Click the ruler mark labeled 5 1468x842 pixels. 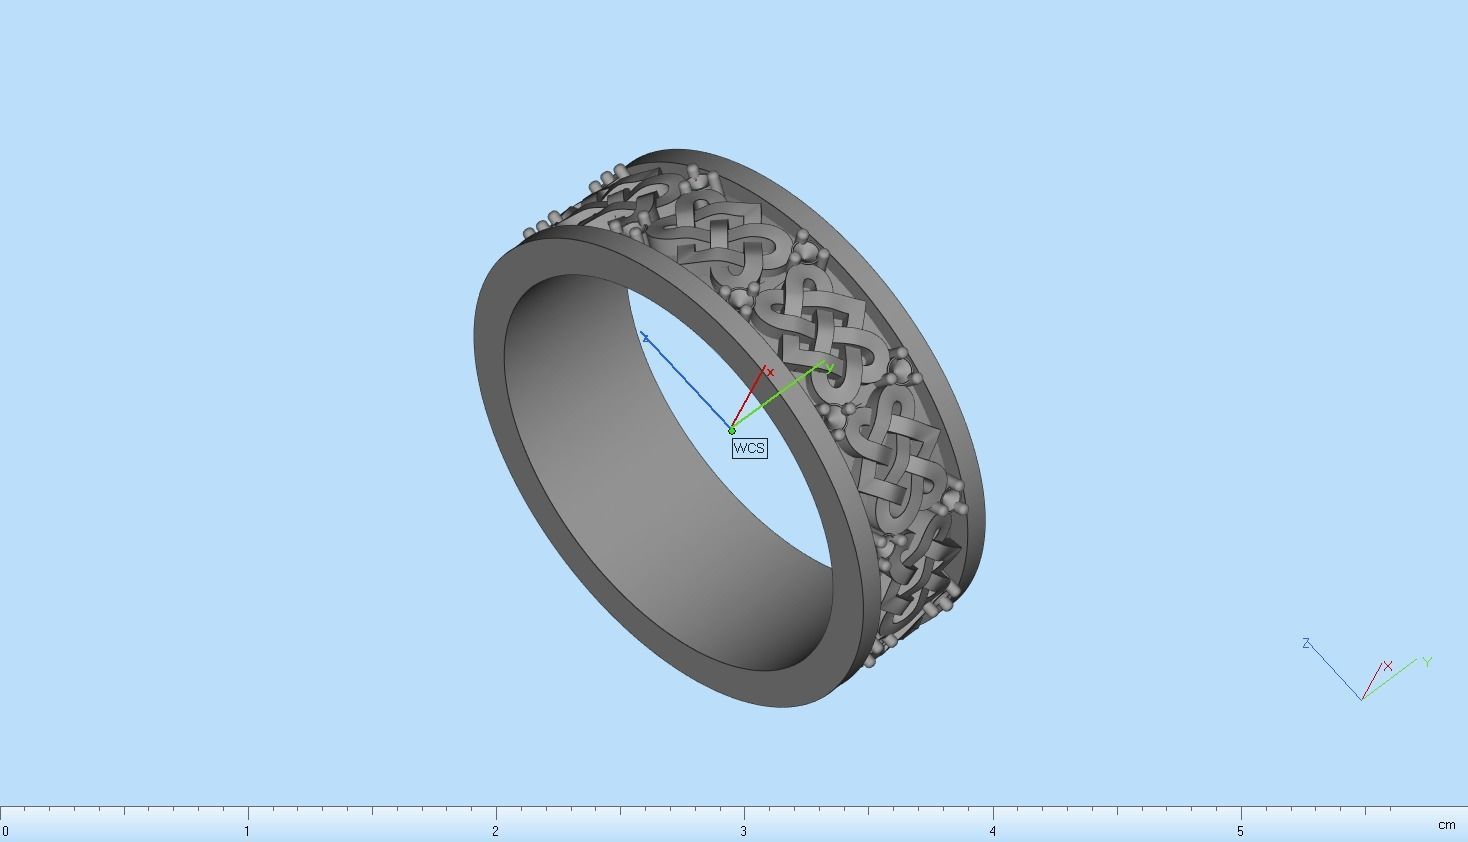pyautogui.click(x=1240, y=831)
